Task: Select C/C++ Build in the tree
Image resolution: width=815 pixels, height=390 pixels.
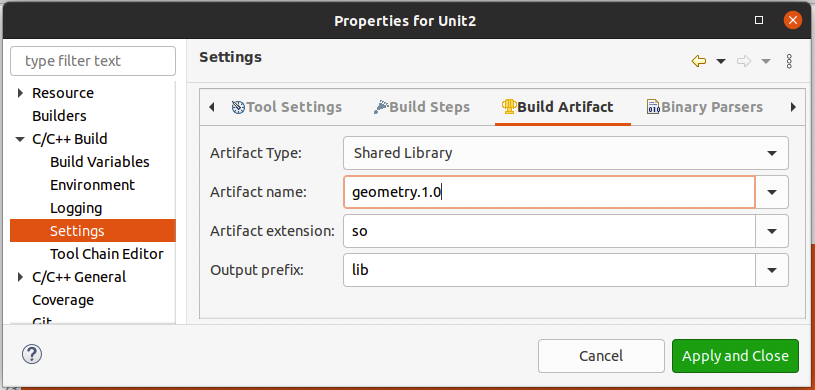Action: [70, 139]
